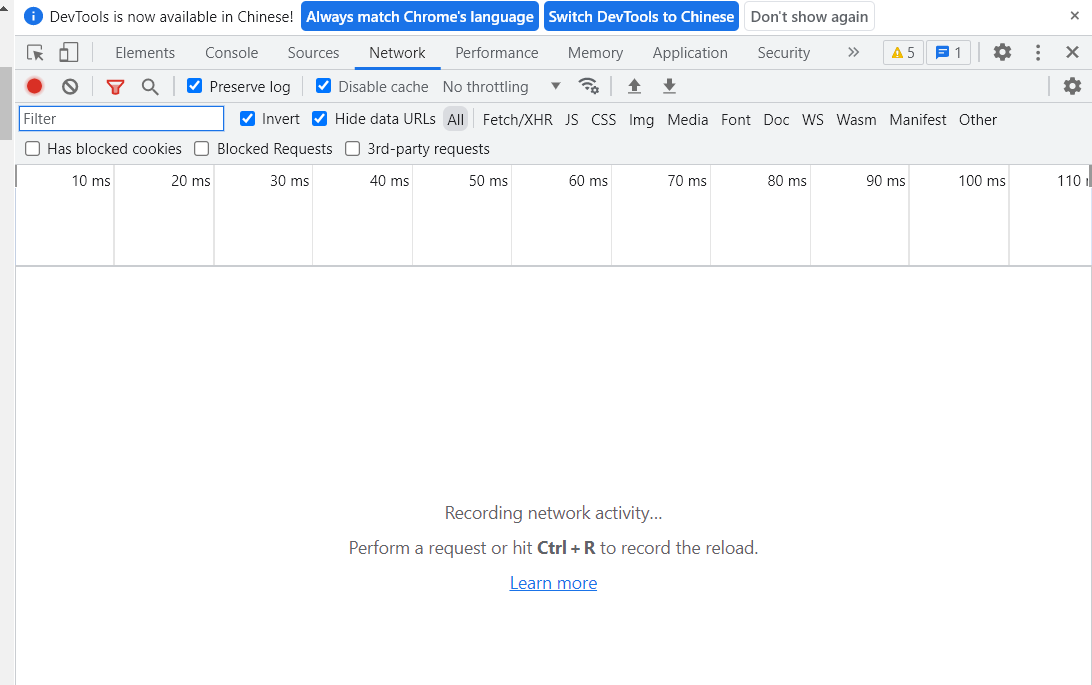Filter by Fetch/XHR requests
The image size is (1092, 685).
coord(517,119)
